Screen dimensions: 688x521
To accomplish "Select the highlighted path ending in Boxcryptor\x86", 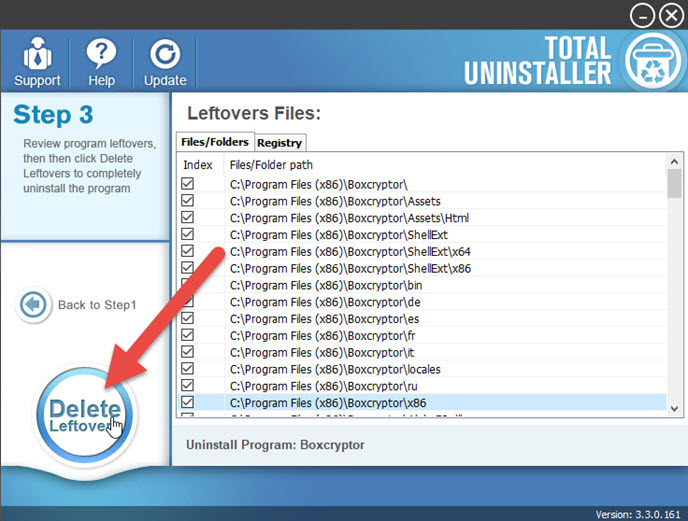I will 328,403.
